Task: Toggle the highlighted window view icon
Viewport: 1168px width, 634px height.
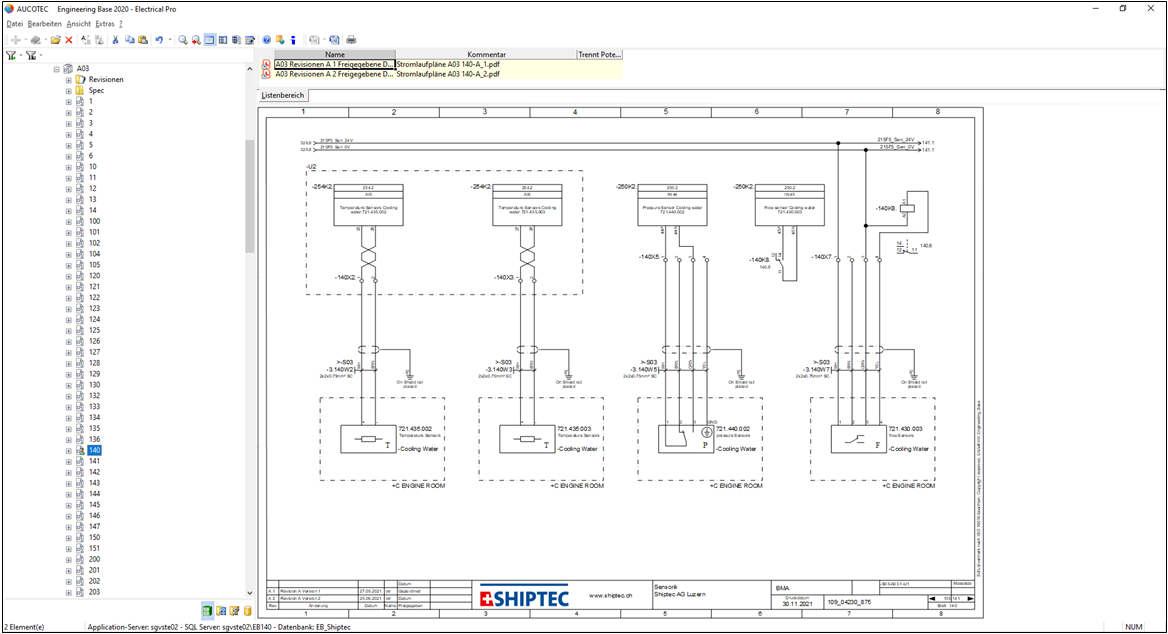Action: pos(209,39)
